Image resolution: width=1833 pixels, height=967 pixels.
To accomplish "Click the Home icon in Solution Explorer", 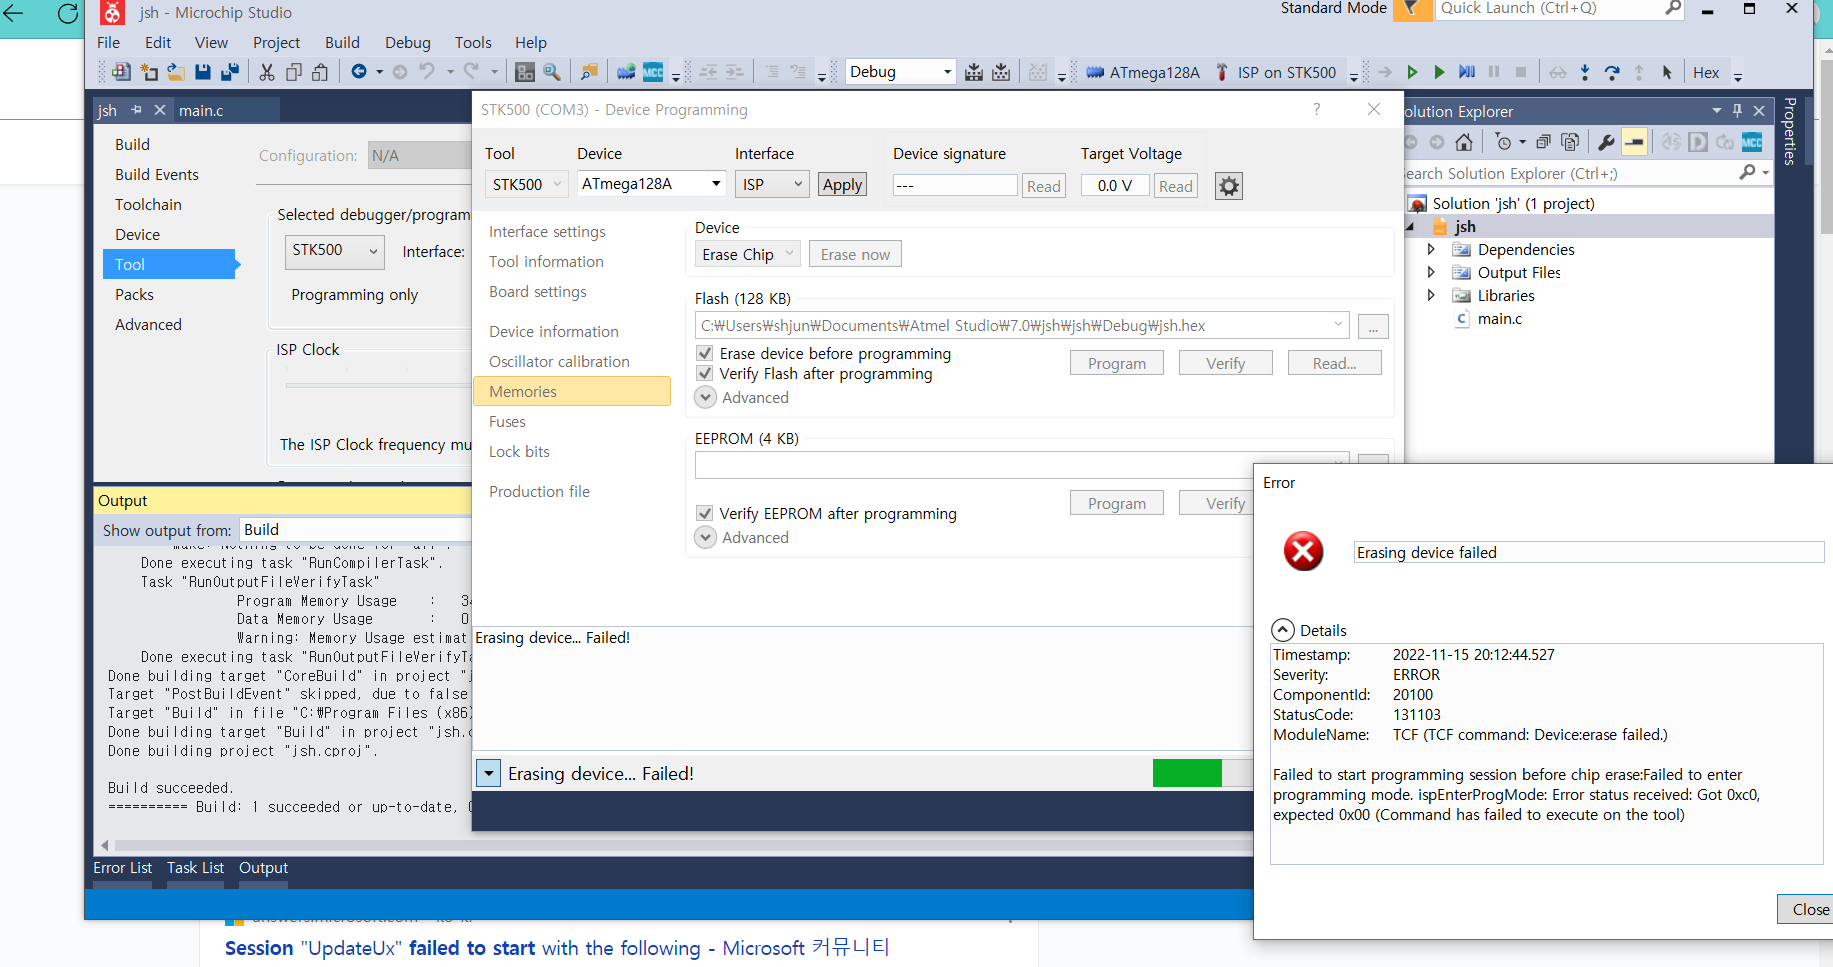I will [1464, 142].
